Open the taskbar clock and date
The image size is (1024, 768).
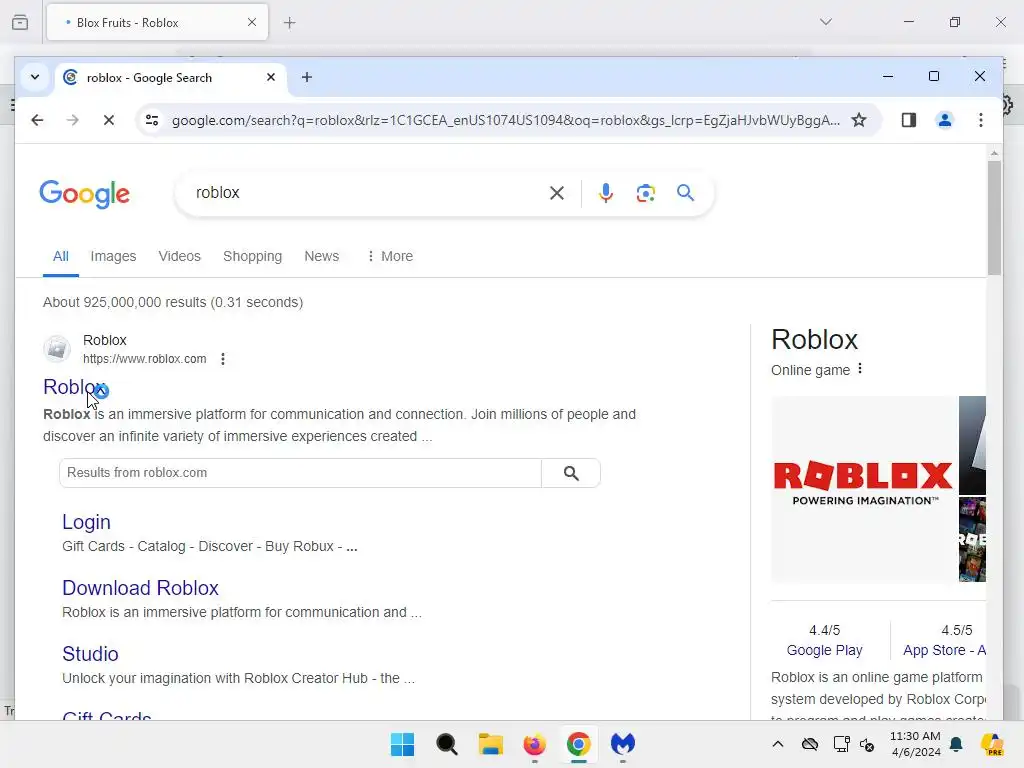915,744
